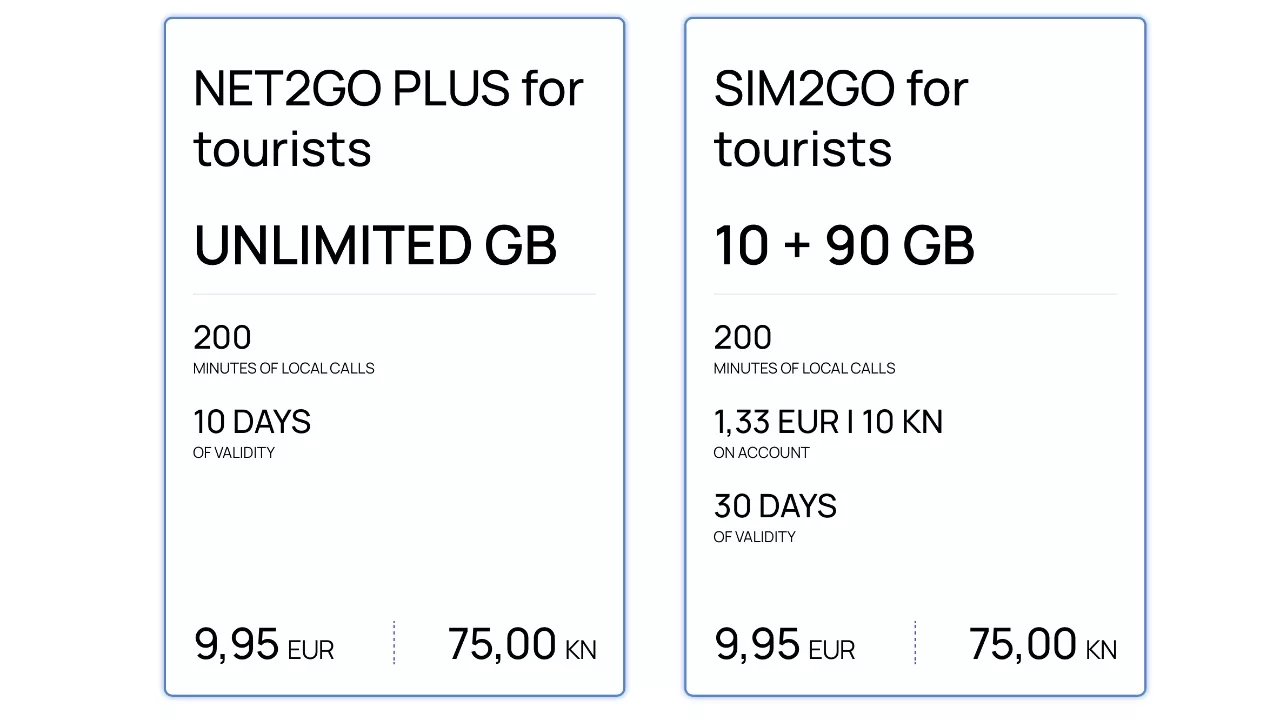The width and height of the screenshot is (1280, 720).
Task: Click the dotted price divider in NET2GO PLUS card
Action: click(394, 643)
